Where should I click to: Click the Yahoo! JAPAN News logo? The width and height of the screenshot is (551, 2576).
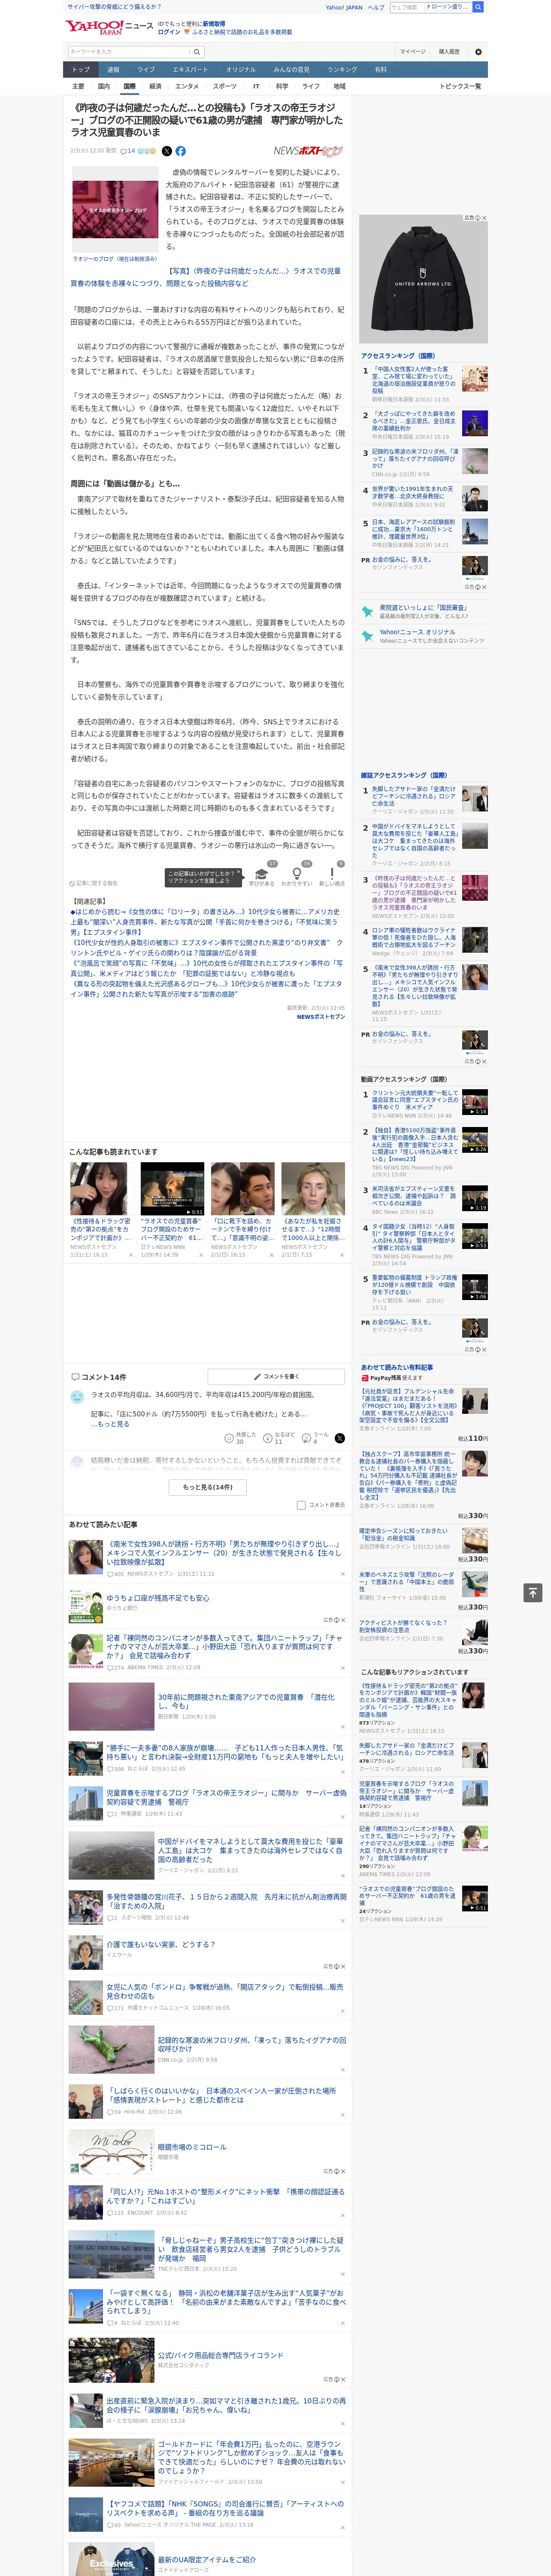[110, 27]
